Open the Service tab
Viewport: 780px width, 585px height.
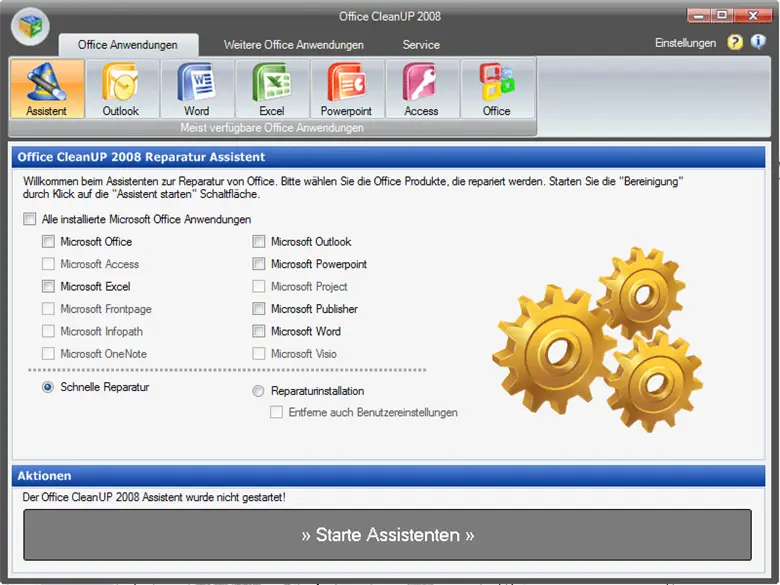[421, 45]
